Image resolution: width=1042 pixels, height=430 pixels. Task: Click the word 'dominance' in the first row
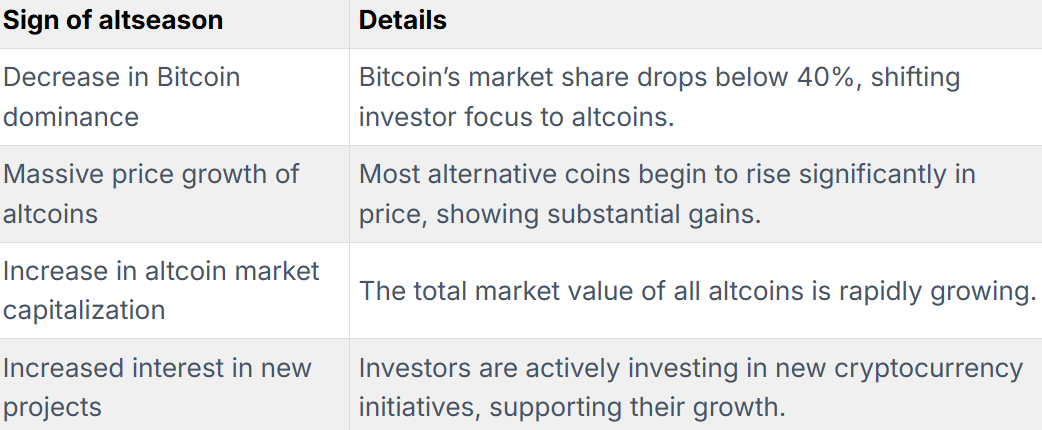[71, 117]
